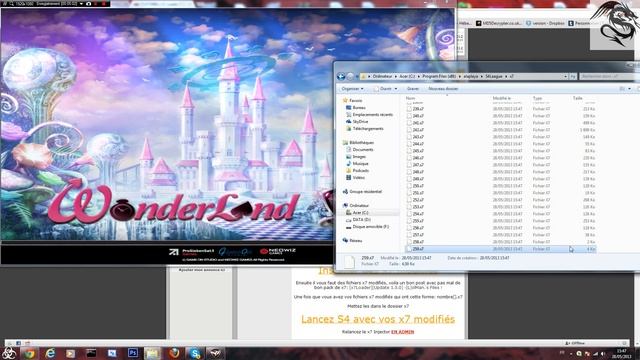Select the file 240.x7
This screenshot has width=640, height=360.
tap(501, 116)
